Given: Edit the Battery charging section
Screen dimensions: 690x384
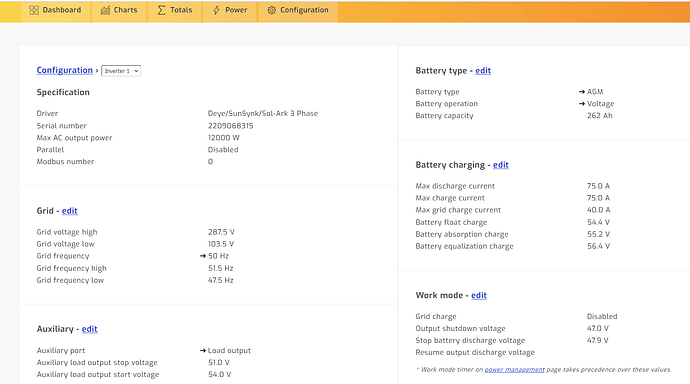Looking at the screenshot, I should [501, 165].
